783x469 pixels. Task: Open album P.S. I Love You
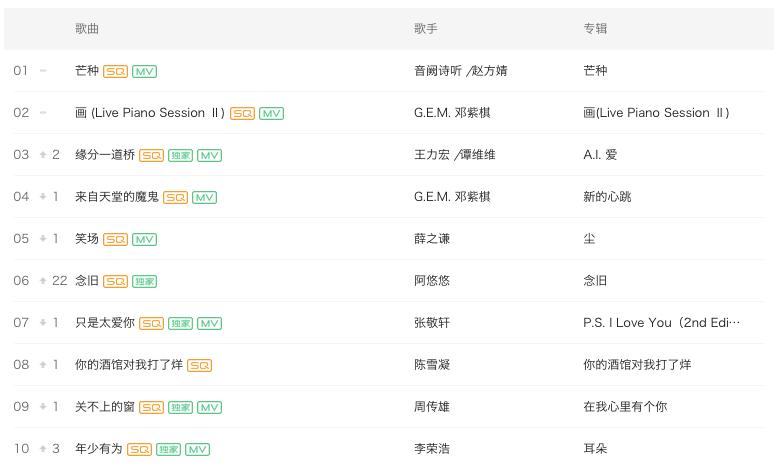(661, 323)
